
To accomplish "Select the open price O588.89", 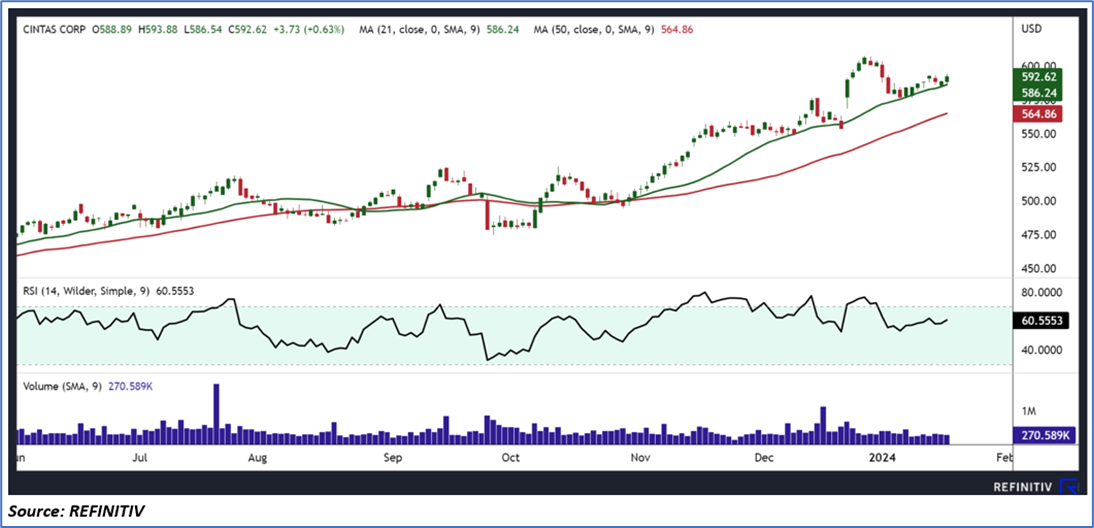I will pos(114,30).
